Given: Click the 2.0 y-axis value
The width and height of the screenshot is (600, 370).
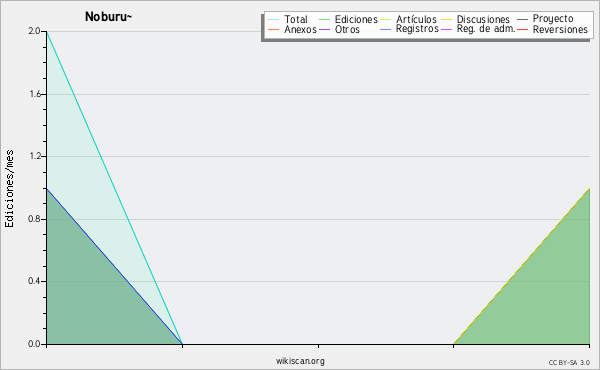Looking at the screenshot, I should [x=34, y=31].
